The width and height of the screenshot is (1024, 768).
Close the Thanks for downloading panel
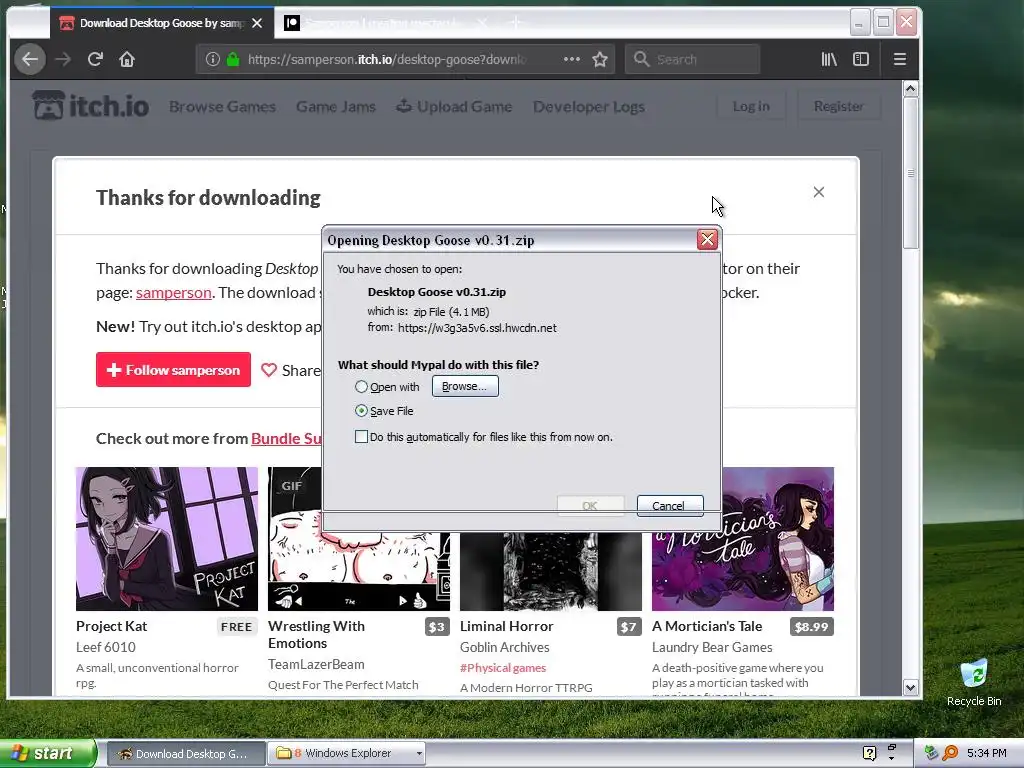[x=818, y=192]
